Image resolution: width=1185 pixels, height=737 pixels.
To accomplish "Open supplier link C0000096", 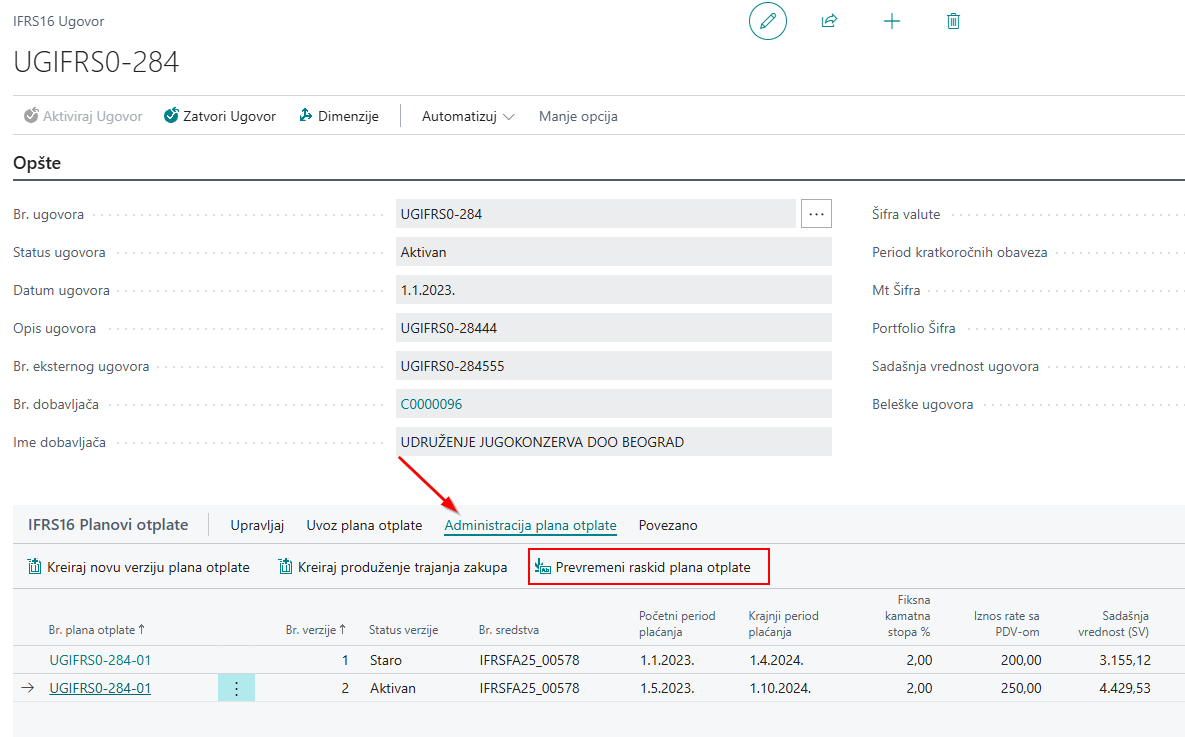I will (x=432, y=404).
